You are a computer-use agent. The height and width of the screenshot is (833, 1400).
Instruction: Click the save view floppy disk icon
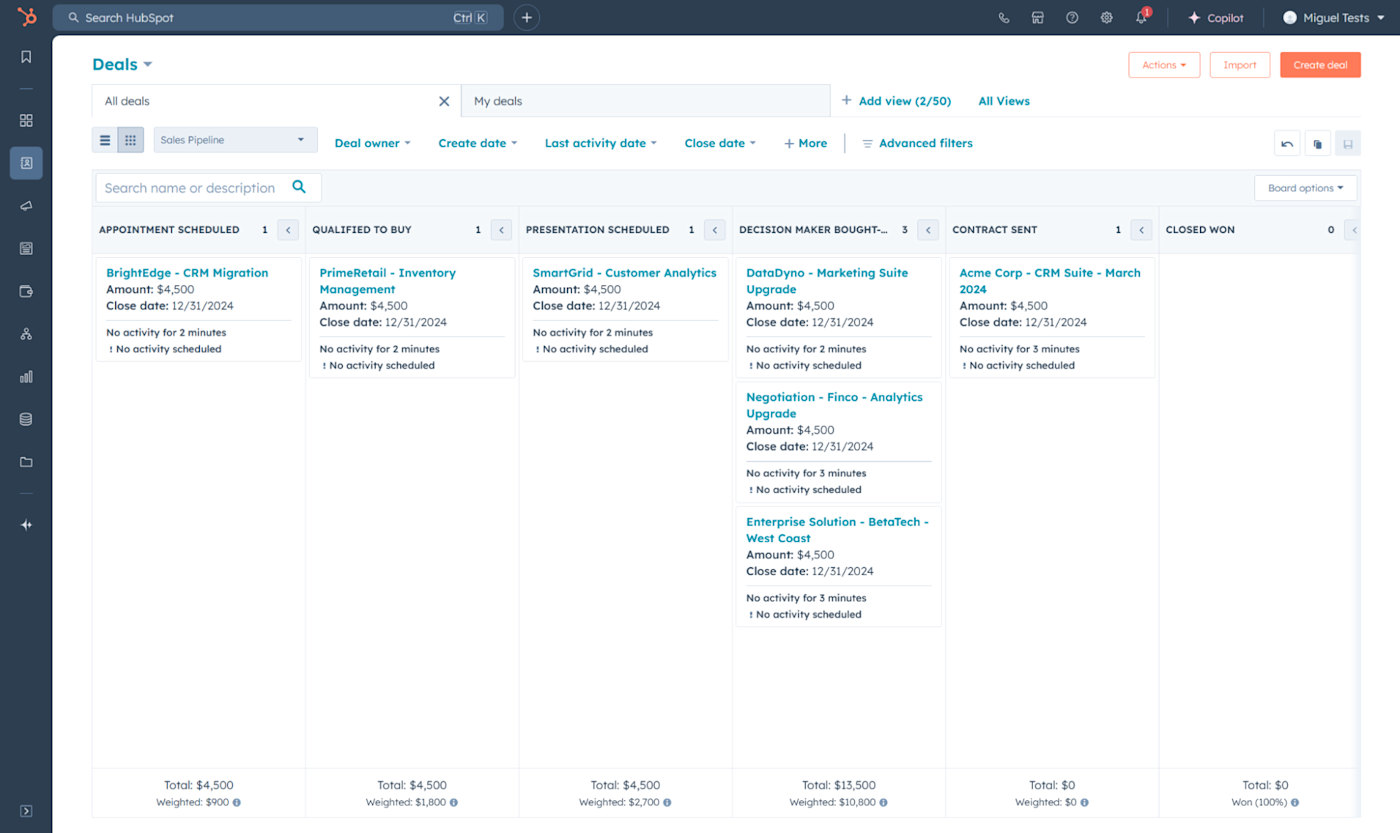point(1348,144)
